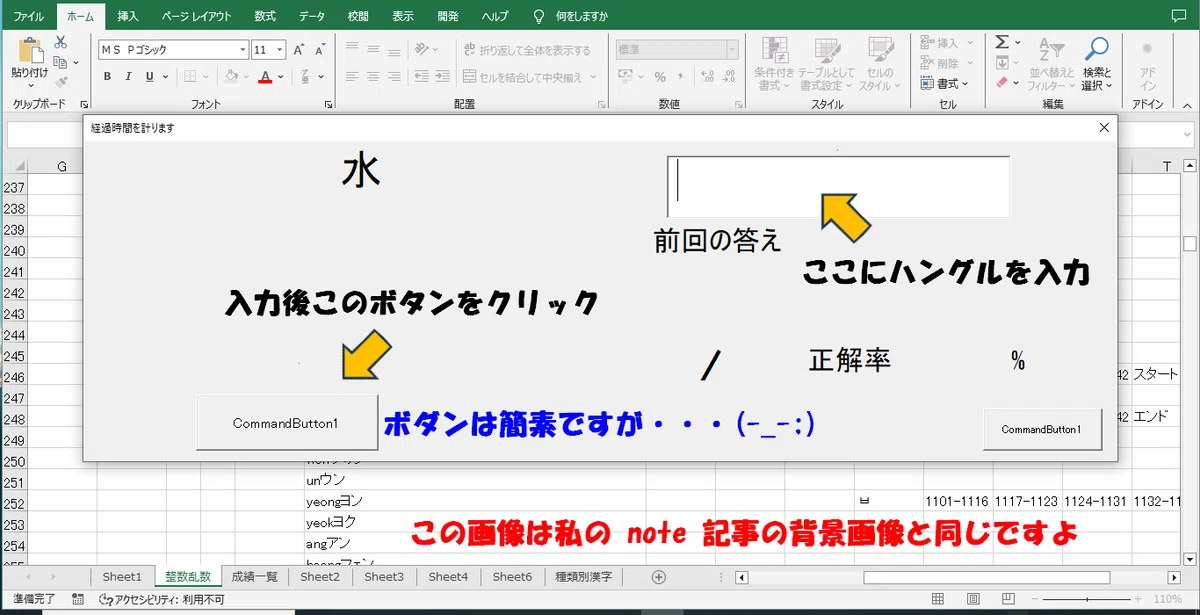Click the phonetic guide (furigana) icon
Image resolution: width=1200 pixels, height=615 pixels.
[x=305, y=76]
